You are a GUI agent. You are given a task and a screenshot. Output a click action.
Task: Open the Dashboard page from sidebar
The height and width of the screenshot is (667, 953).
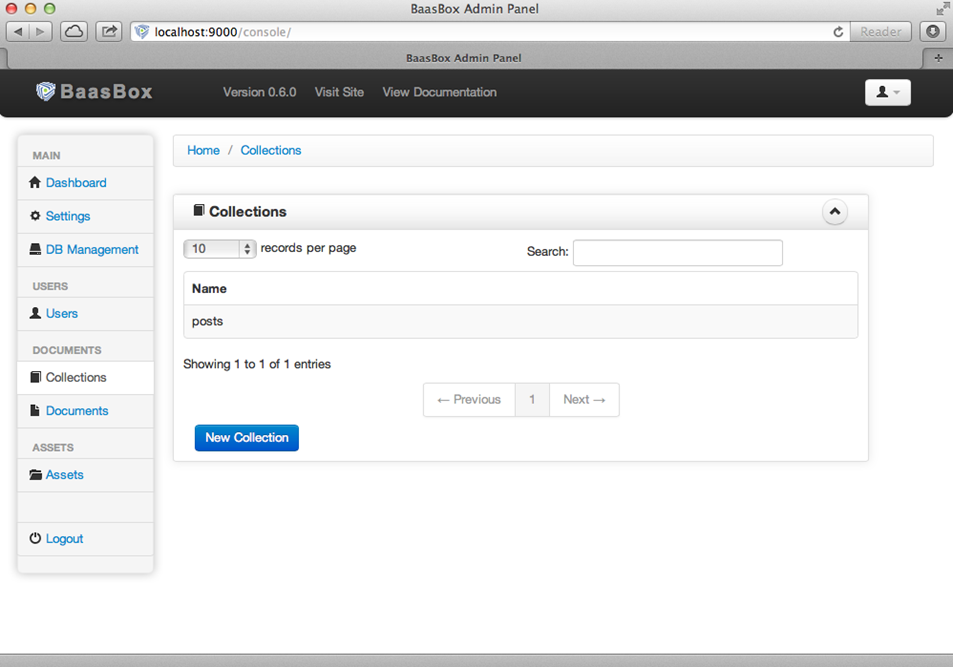click(76, 183)
